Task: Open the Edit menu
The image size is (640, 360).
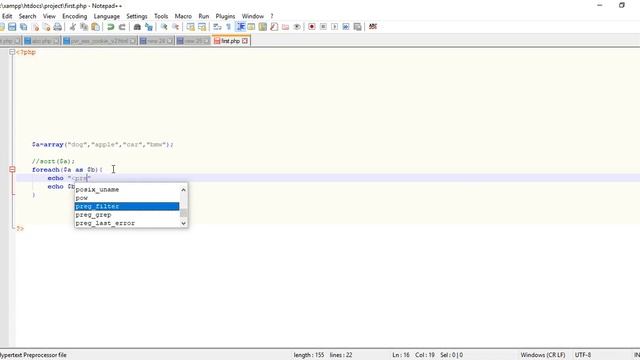Action: 7,16
